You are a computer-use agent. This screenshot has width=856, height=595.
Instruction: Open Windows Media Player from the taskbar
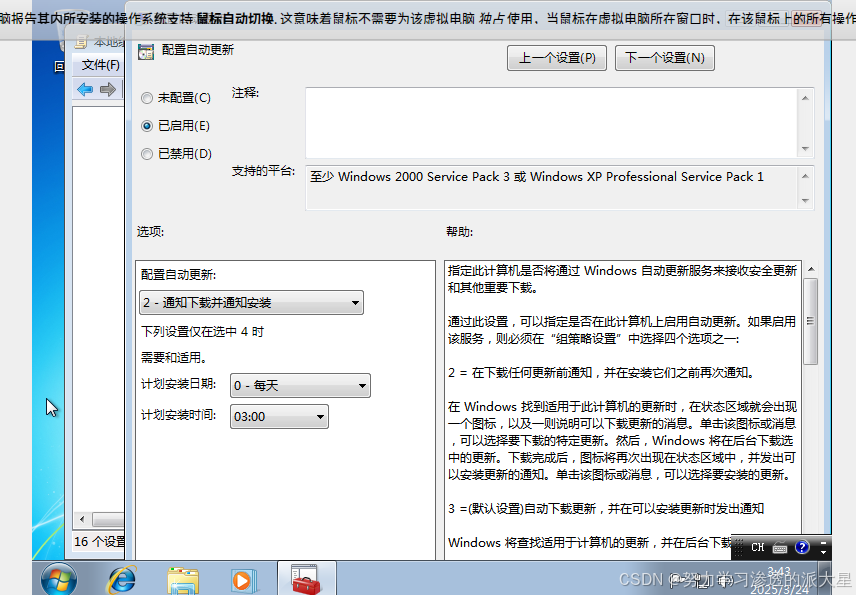click(243, 580)
